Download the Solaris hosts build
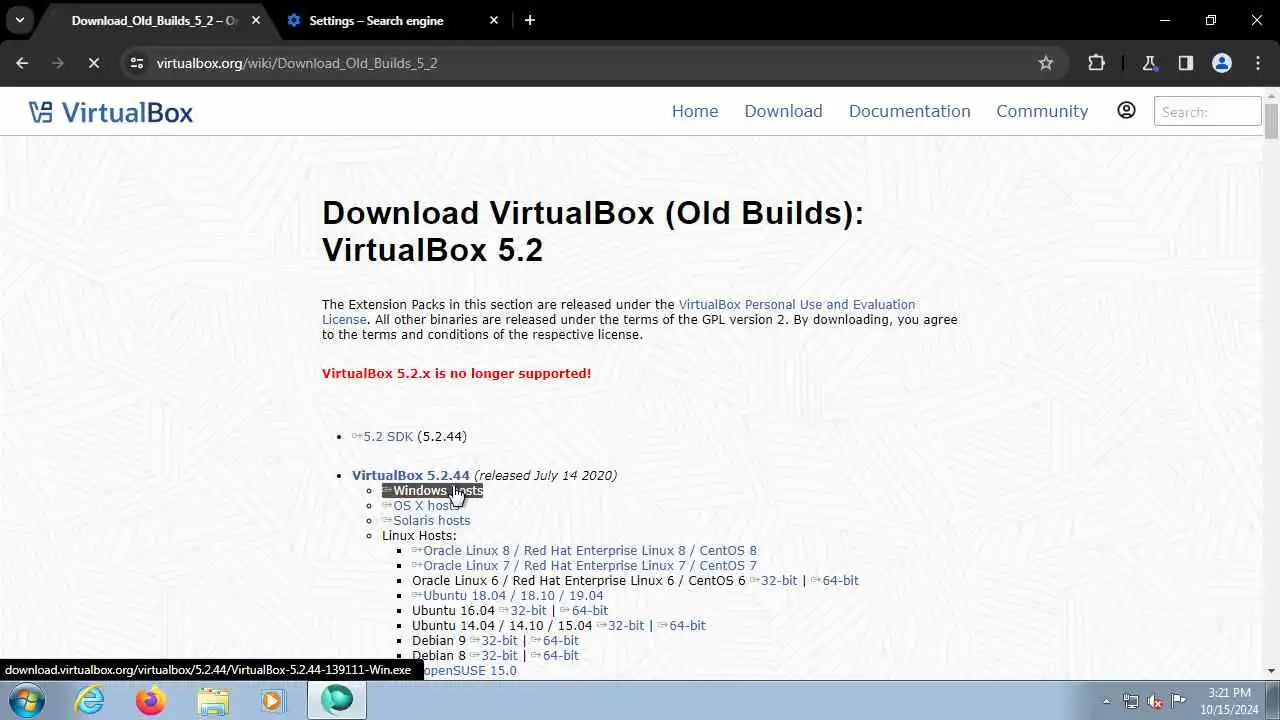 pyautogui.click(x=426, y=520)
